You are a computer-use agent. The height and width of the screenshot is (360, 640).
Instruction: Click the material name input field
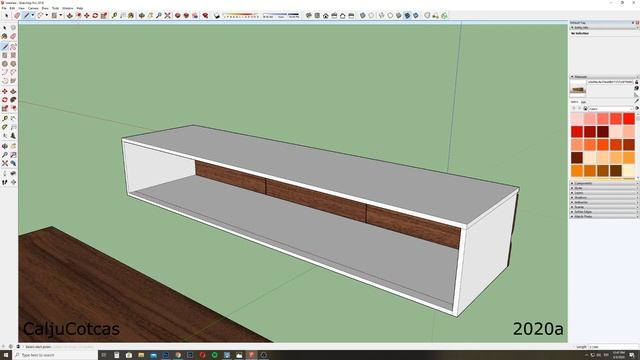tap(610, 82)
